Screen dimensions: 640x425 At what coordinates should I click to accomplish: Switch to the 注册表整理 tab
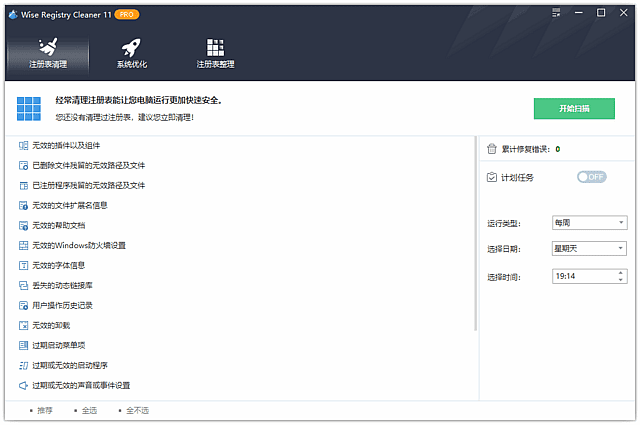(214, 54)
